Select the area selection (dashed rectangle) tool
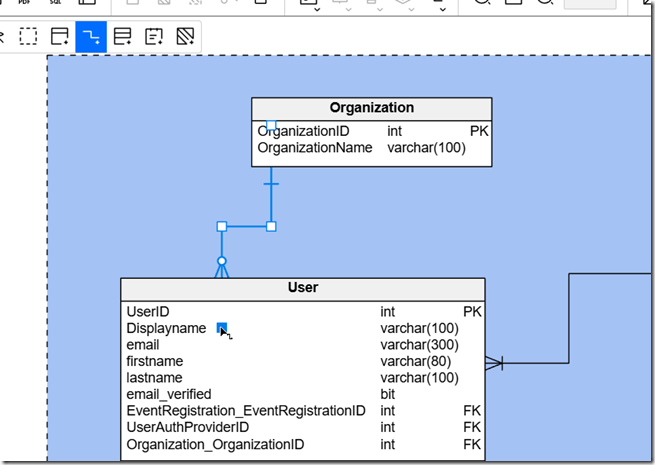This screenshot has height=465, width=655. (29, 38)
